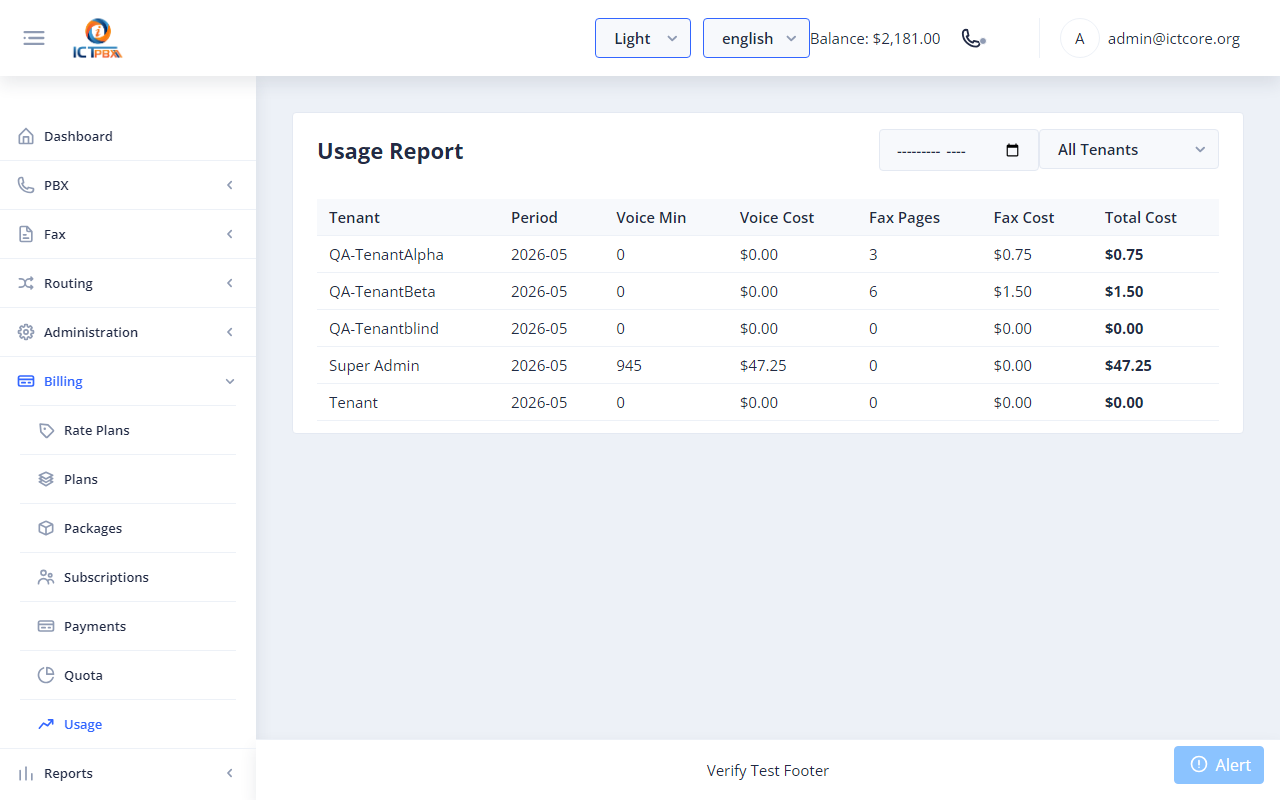Click the Dashboard home icon
The image size is (1280, 800).
[x=26, y=136]
